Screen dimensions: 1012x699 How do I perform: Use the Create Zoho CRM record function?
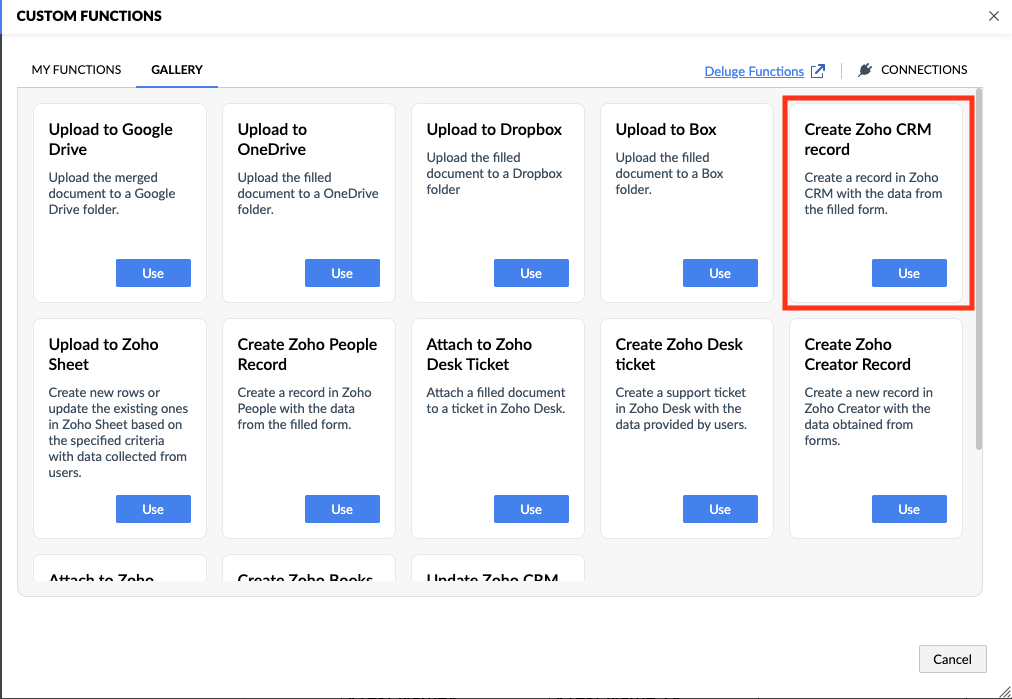click(x=909, y=273)
